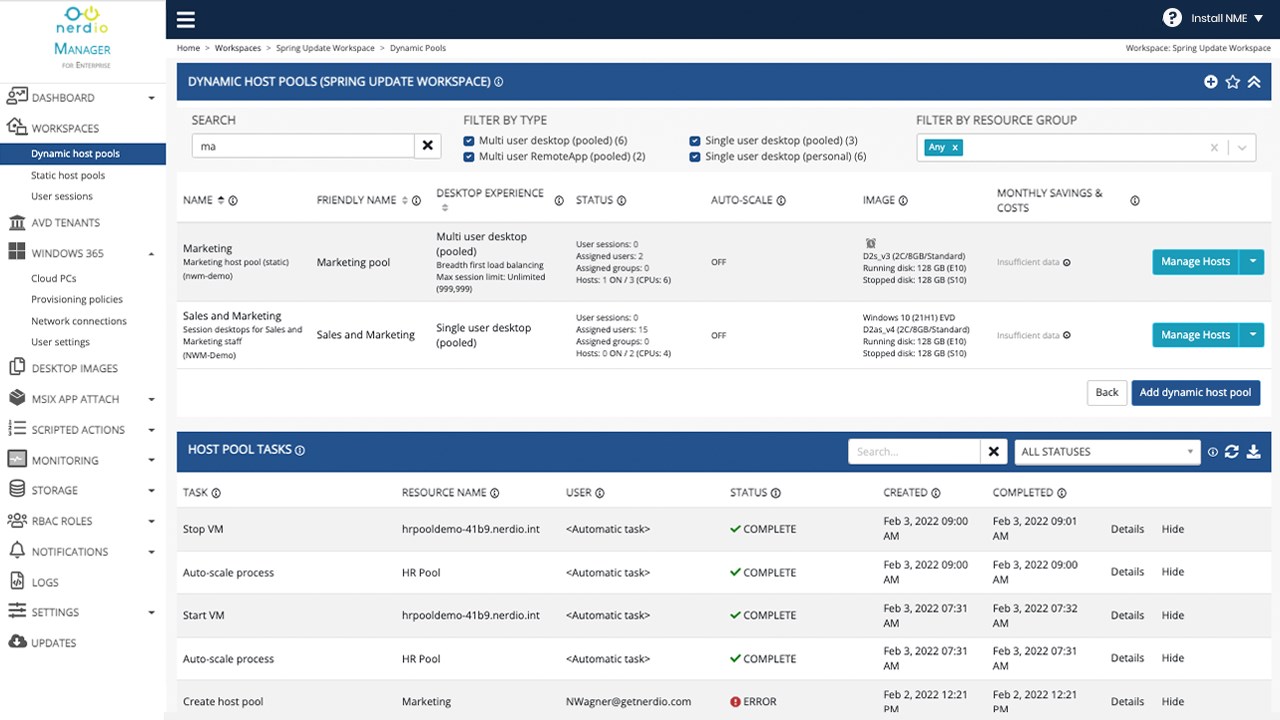Image resolution: width=1280 pixels, height=720 pixels.
Task: Uncheck Multi user desktop (pooled) filter
Action: pyautogui.click(x=469, y=141)
